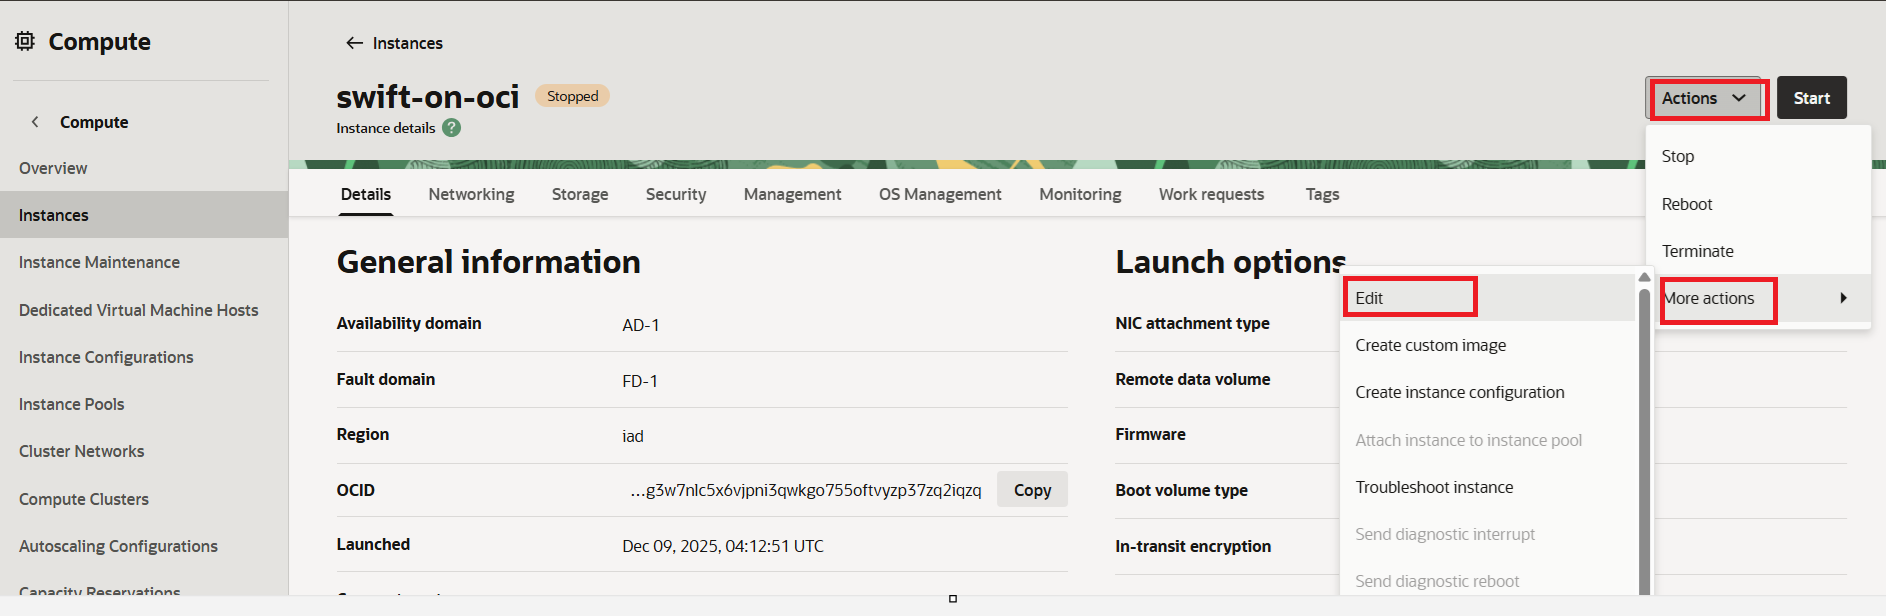
Task: Switch to the Monitoring tab
Action: click(1080, 194)
